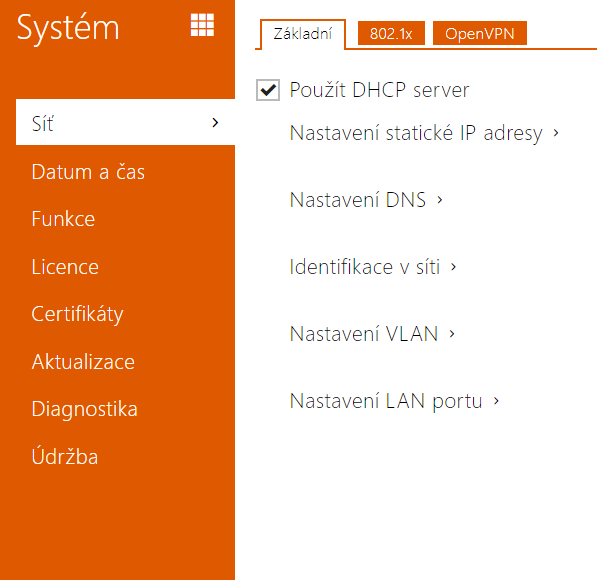The height and width of the screenshot is (580, 597).
Task: Select the Síť sidebar item
Action: tap(125, 122)
